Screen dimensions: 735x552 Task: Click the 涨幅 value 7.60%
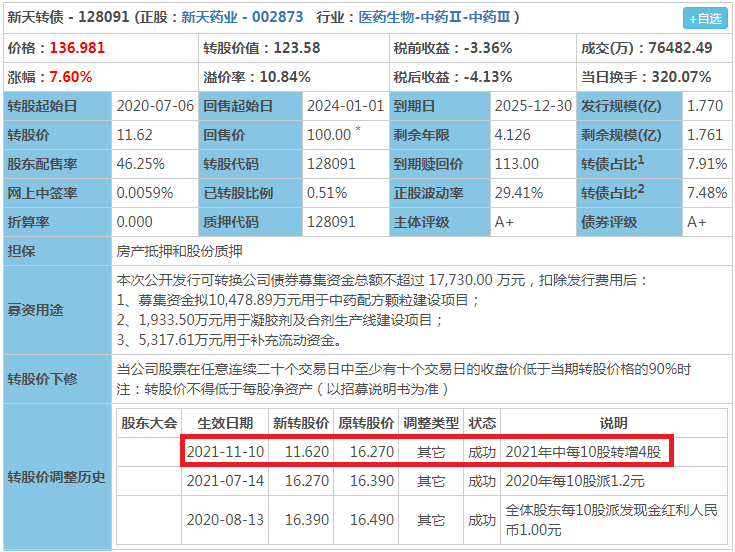pos(71,77)
